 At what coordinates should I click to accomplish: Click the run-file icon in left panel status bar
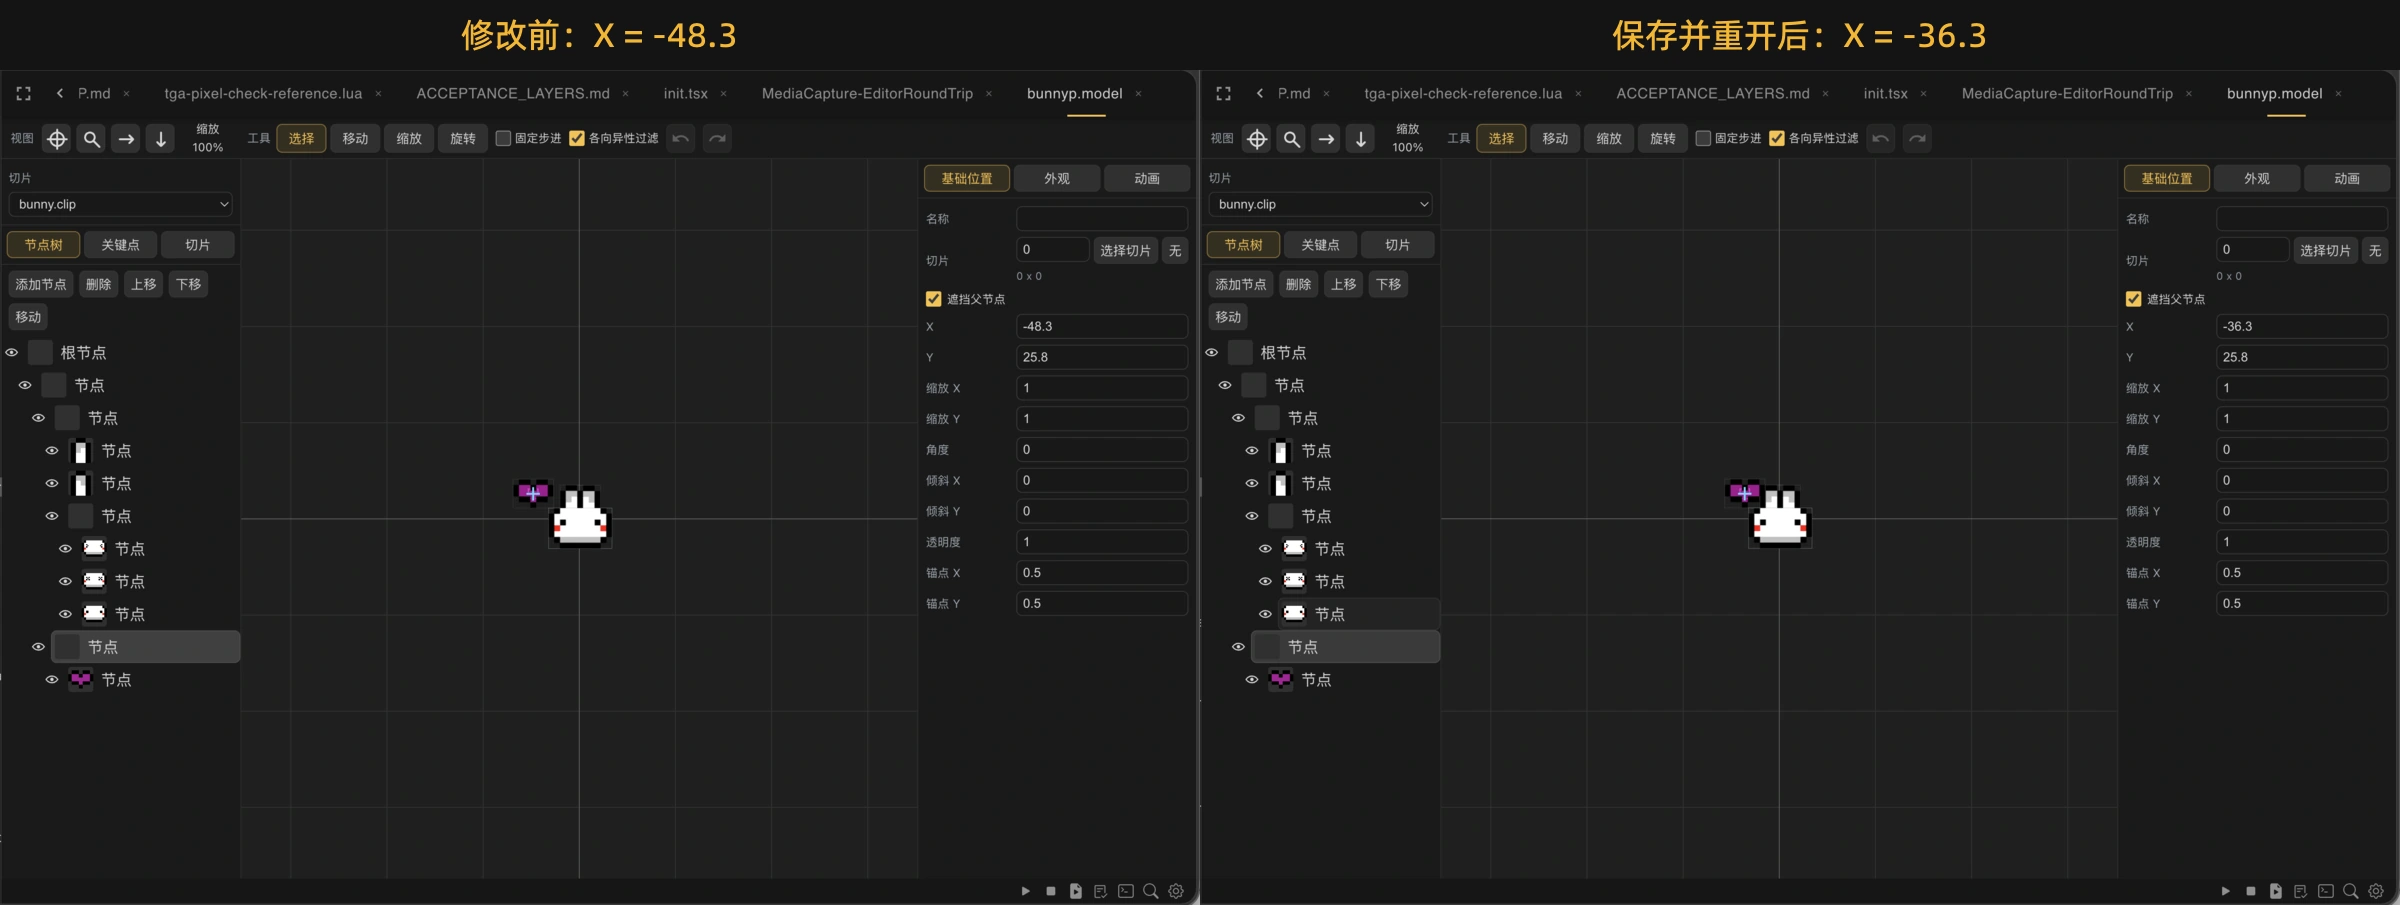click(x=1075, y=891)
